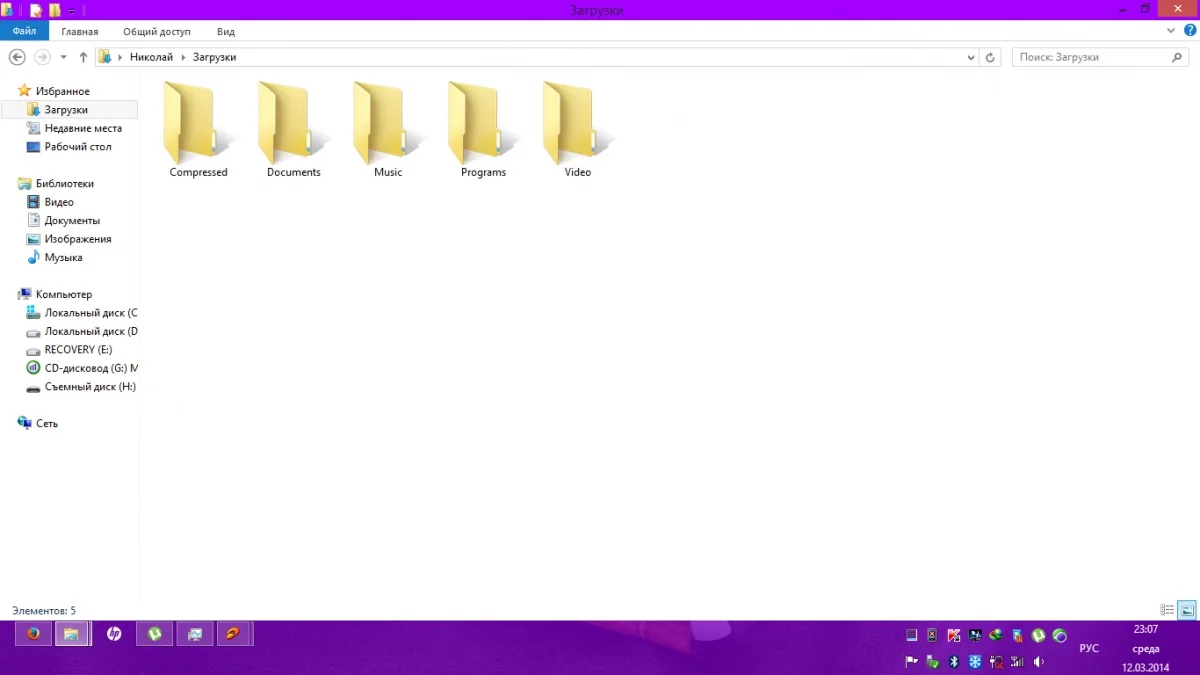Open the Изображения library
Screen dimensions: 1200x675
tap(69, 239)
